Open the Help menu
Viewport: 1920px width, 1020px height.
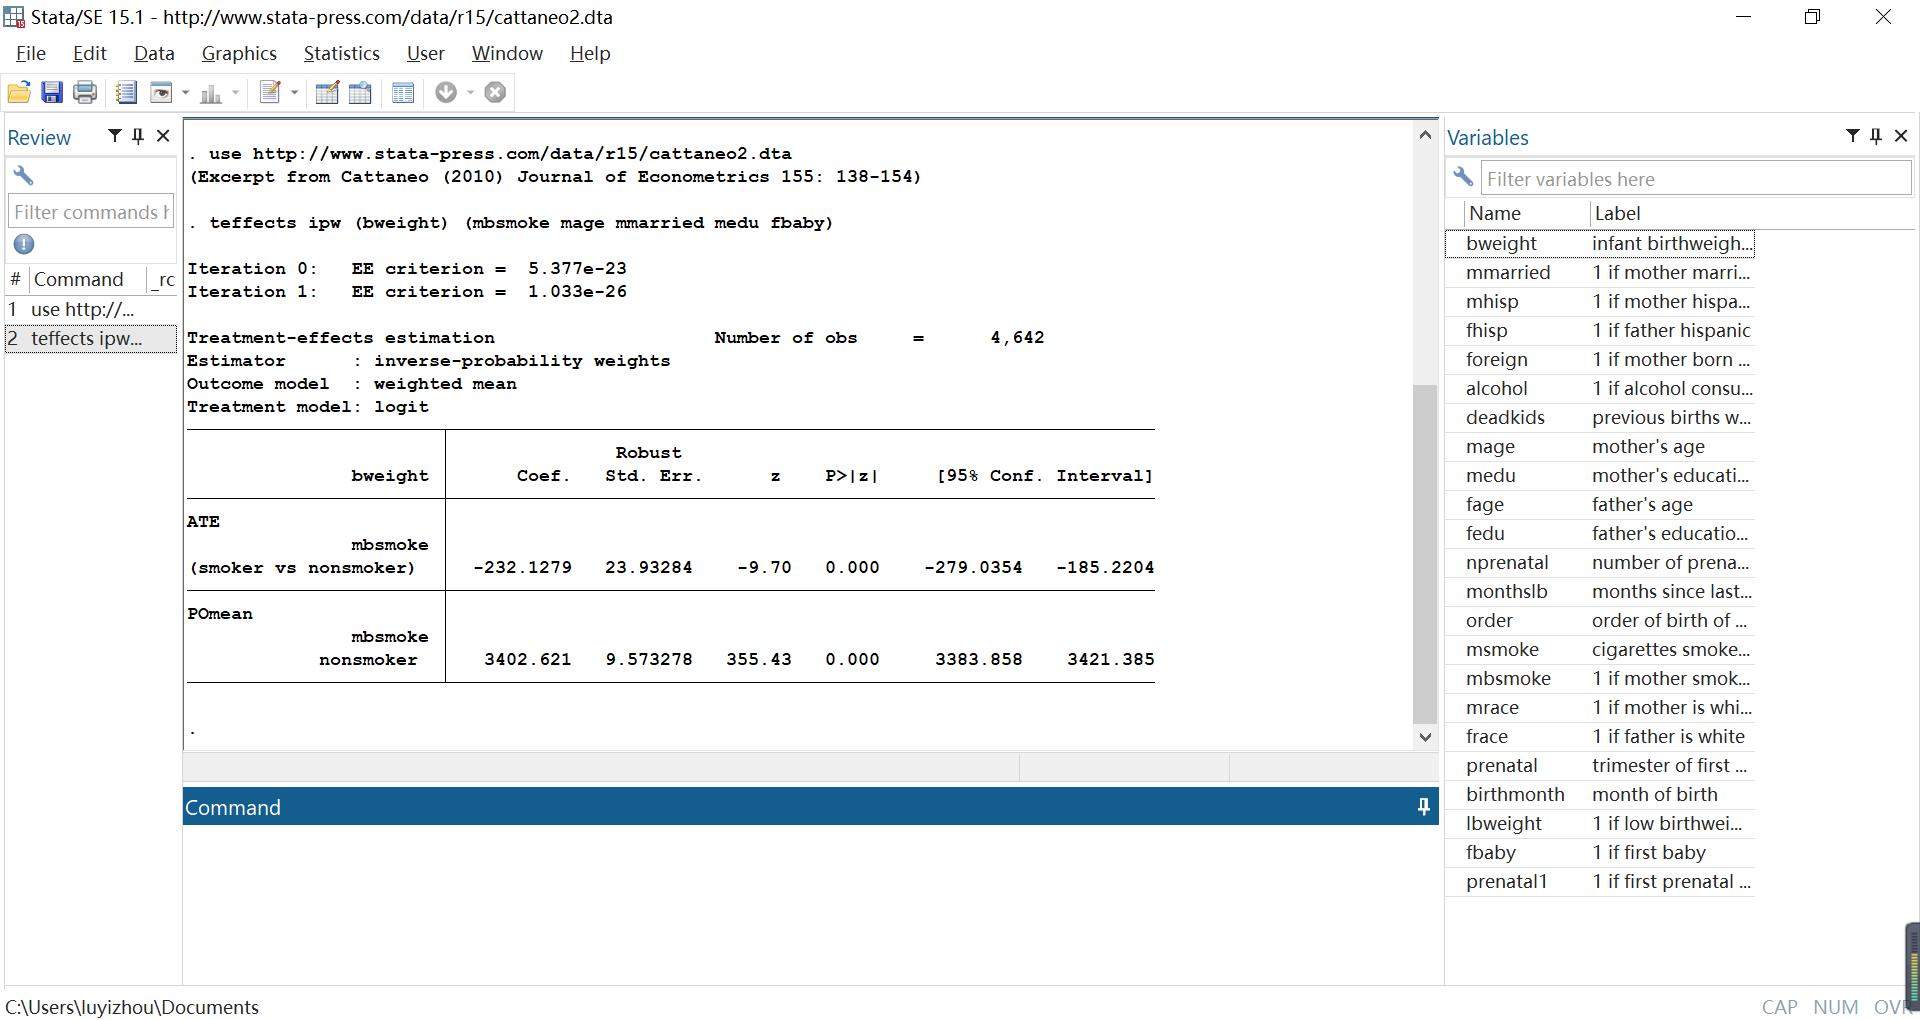(x=590, y=54)
